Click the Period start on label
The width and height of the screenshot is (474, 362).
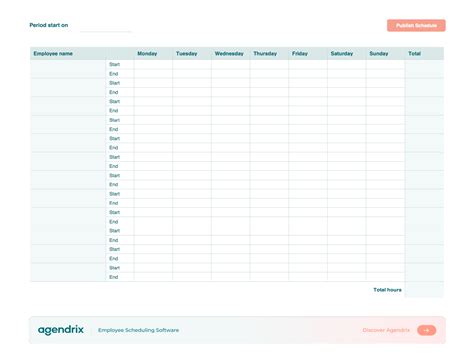pos(49,25)
